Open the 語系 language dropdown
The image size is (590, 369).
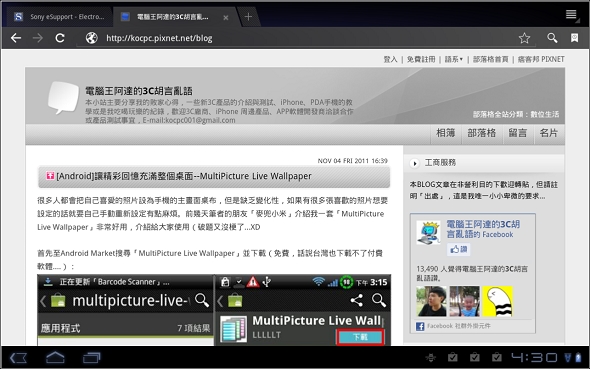(x=453, y=59)
